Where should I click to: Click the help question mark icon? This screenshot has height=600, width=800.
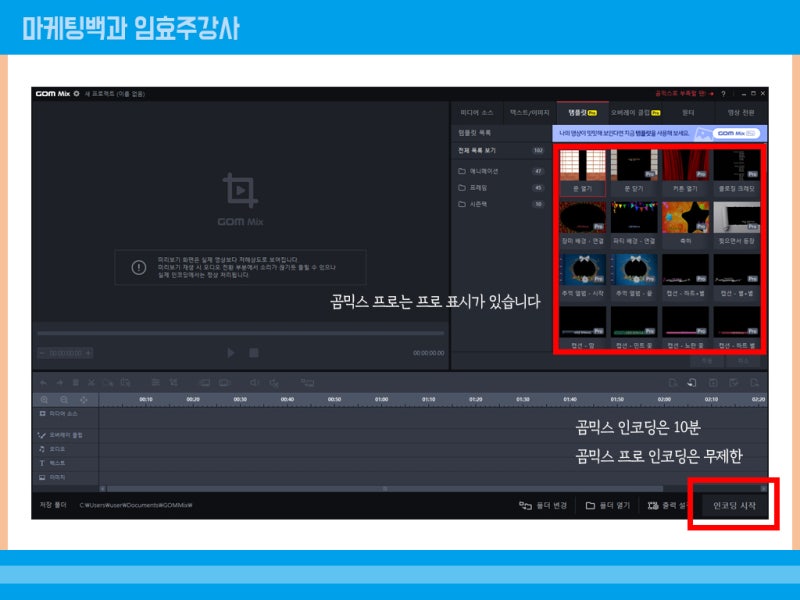pyautogui.click(x=723, y=94)
